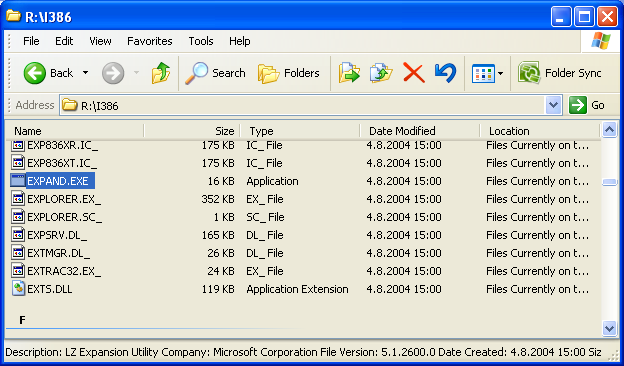This screenshot has height=366, width=624.
Task: Click the scroll down arrow
Action: [609, 329]
